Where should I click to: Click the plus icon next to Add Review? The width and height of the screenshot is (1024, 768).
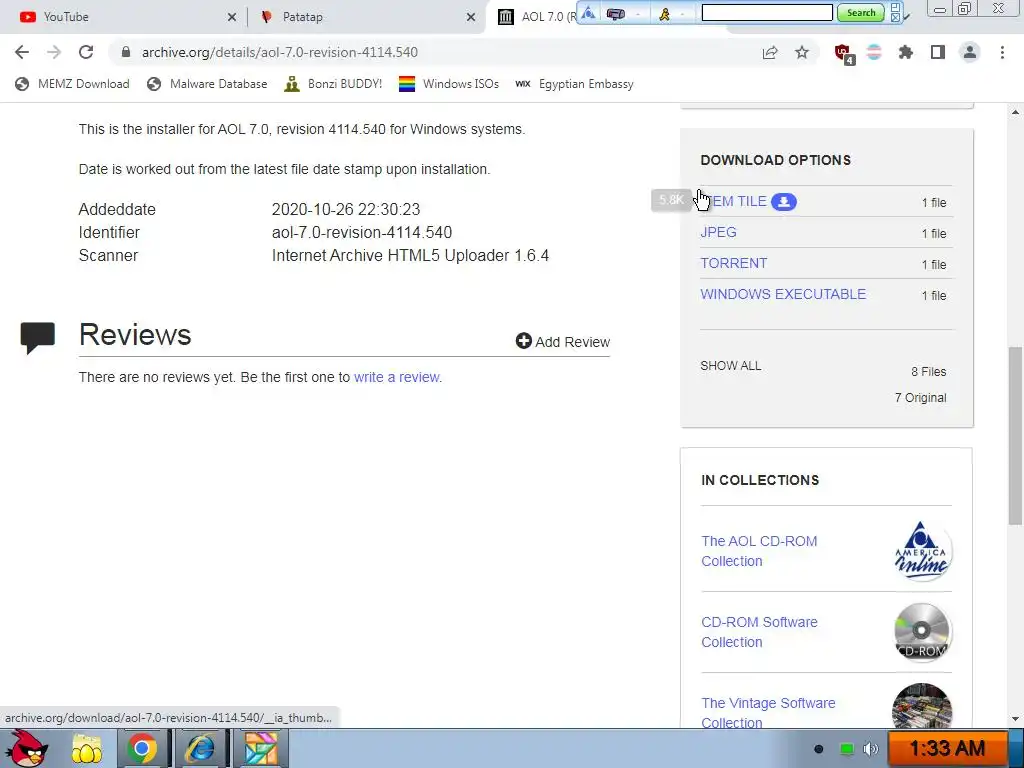point(523,341)
